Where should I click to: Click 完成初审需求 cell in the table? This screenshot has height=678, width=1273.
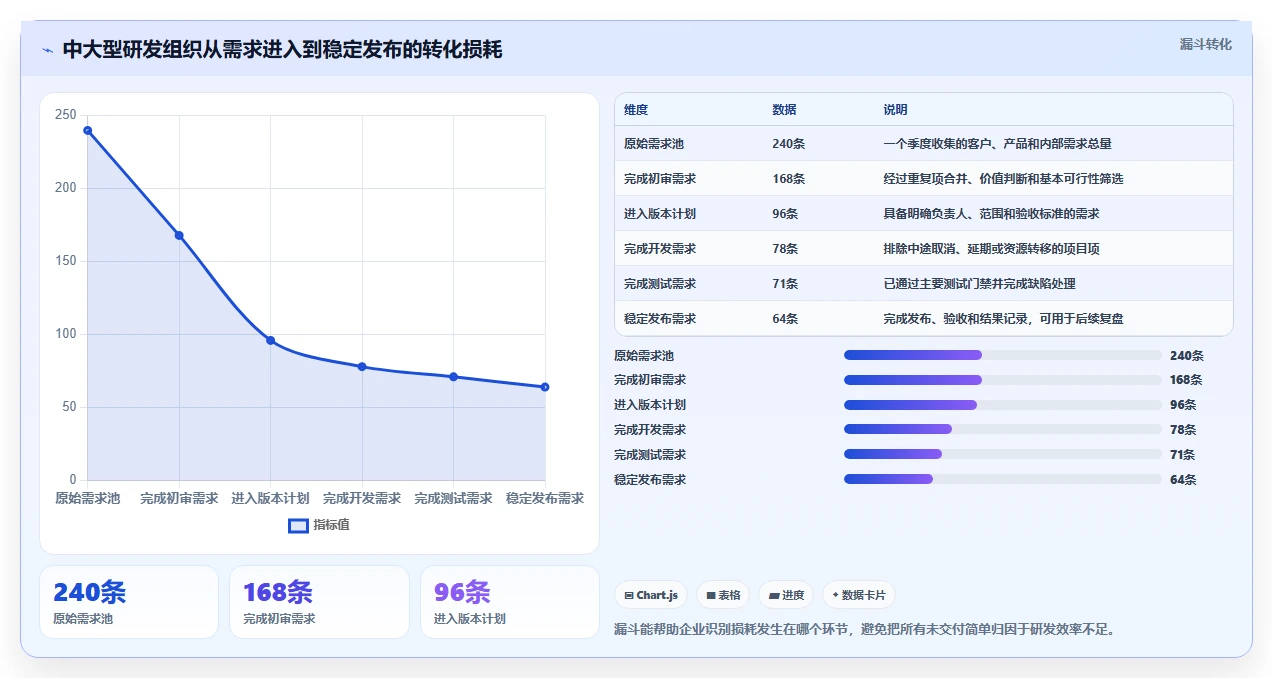[x=660, y=179]
